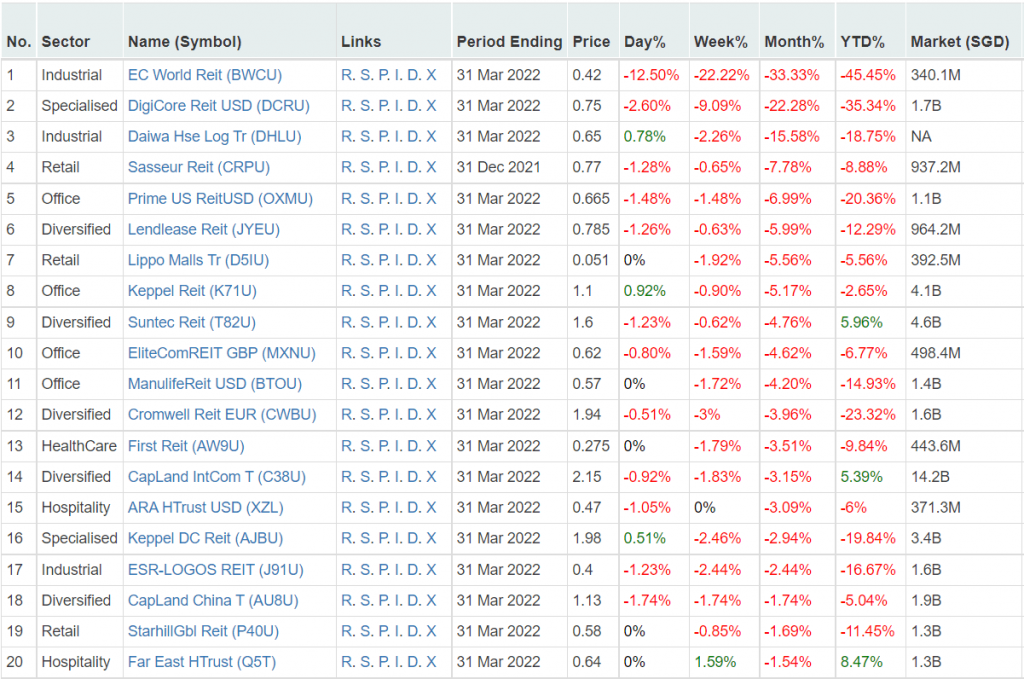The width and height of the screenshot is (1024, 679).
Task: Select the 31 Dec 2021 period for Sasseur Reit
Action: pos(498,167)
